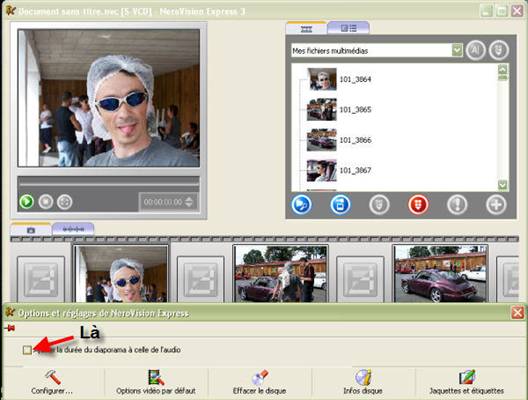
Task: Click the grey round icon at top right of media panel
Action: [x=499, y=50]
